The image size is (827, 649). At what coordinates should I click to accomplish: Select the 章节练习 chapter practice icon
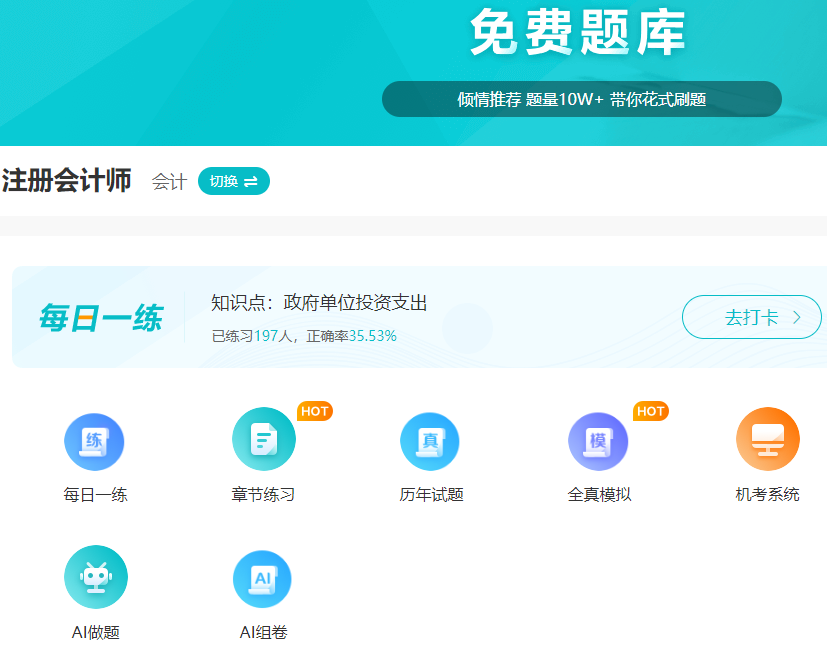click(x=262, y=439)
